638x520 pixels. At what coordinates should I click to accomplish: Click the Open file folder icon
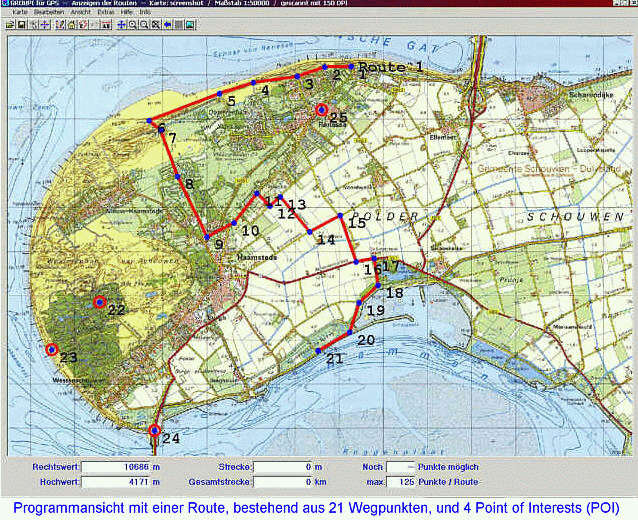pyautogui.click(x=10, y=24)
